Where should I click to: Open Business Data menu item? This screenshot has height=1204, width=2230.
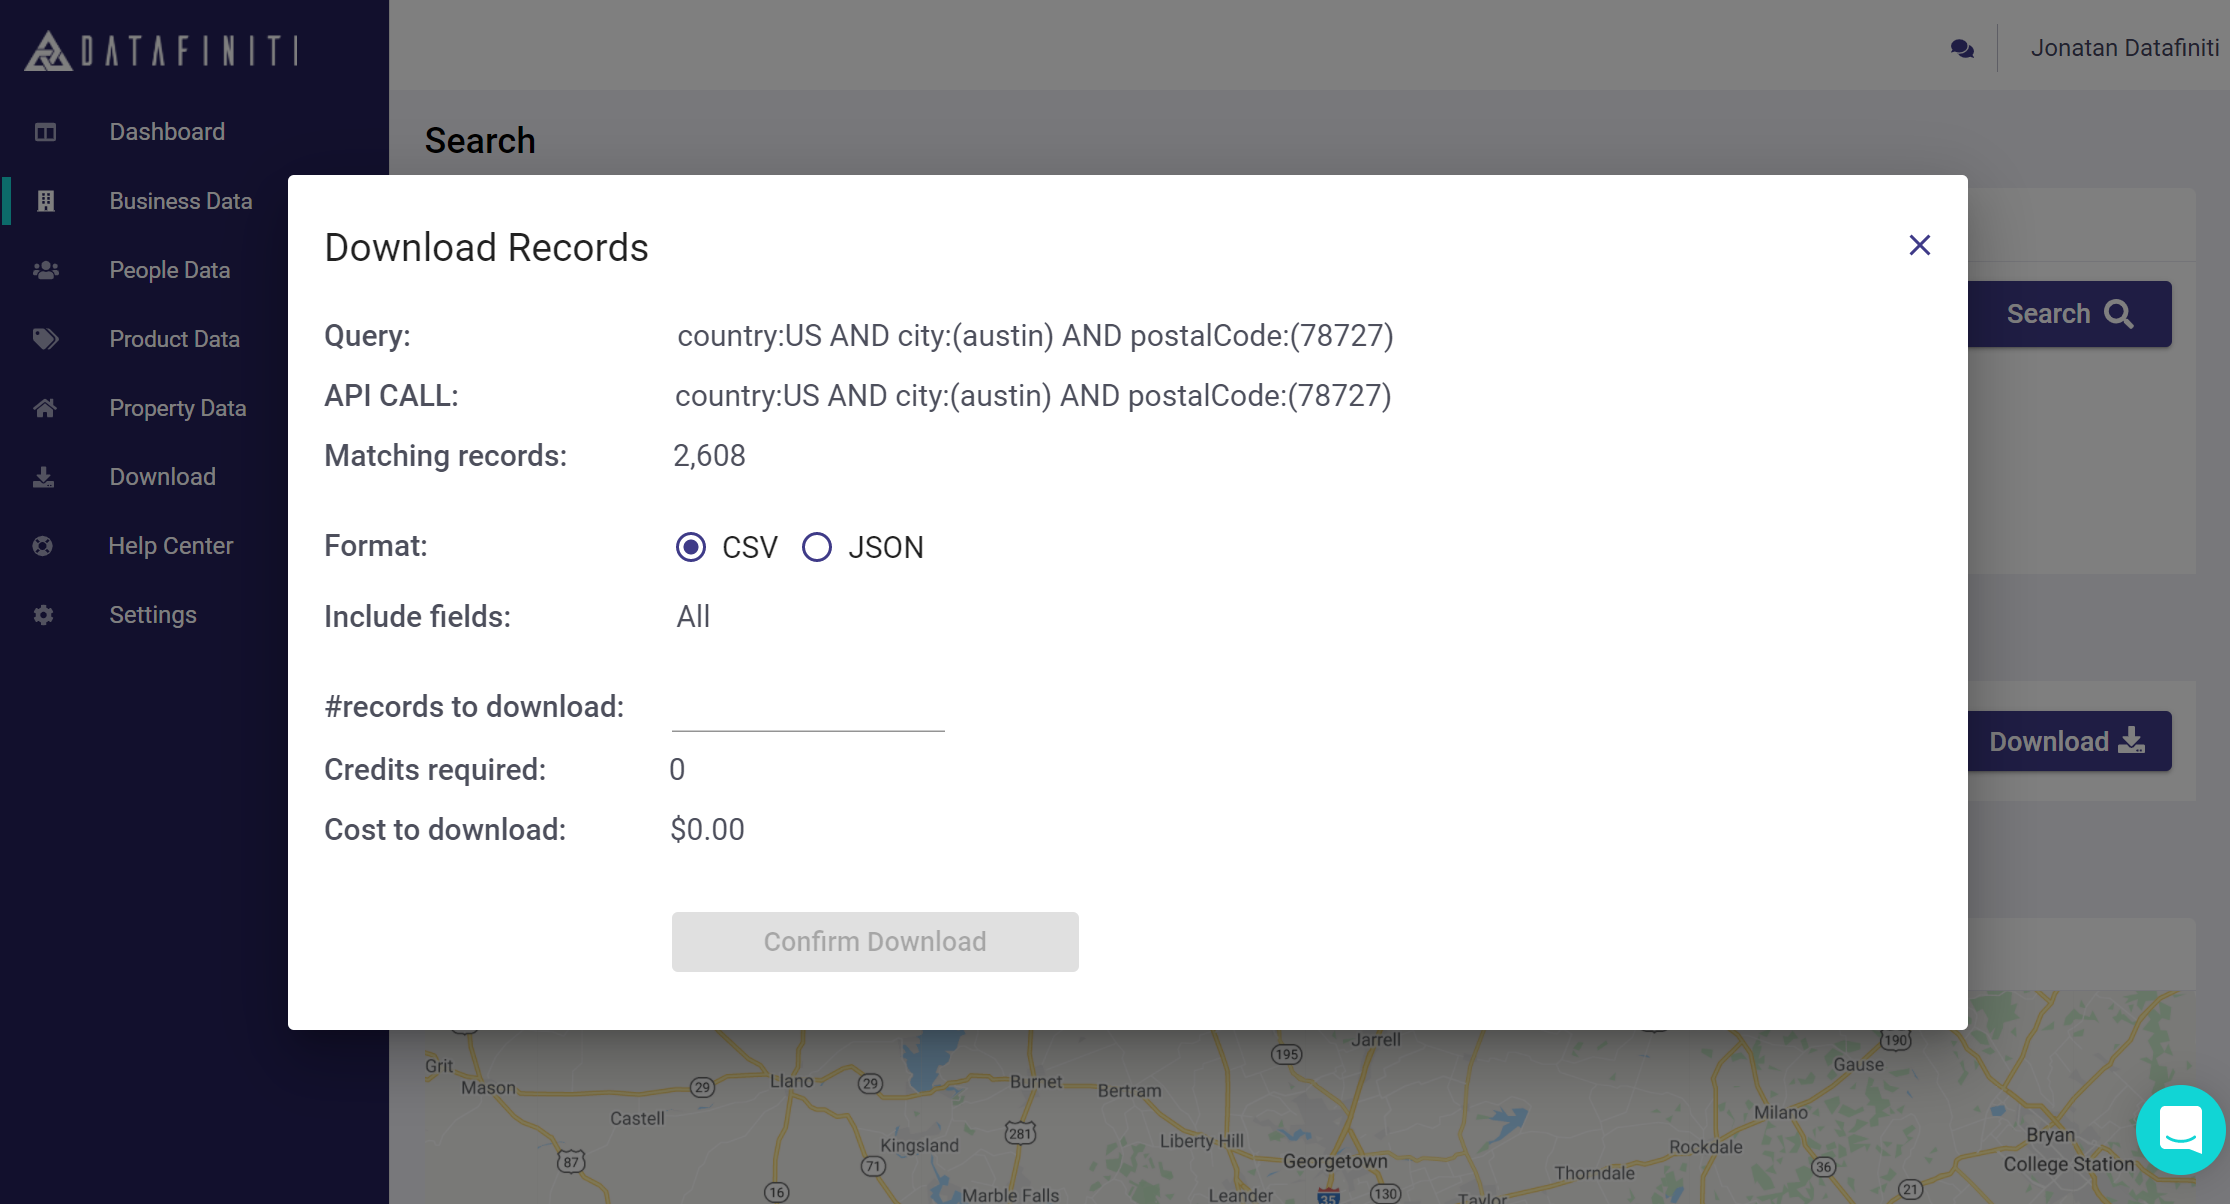[180, 201]
